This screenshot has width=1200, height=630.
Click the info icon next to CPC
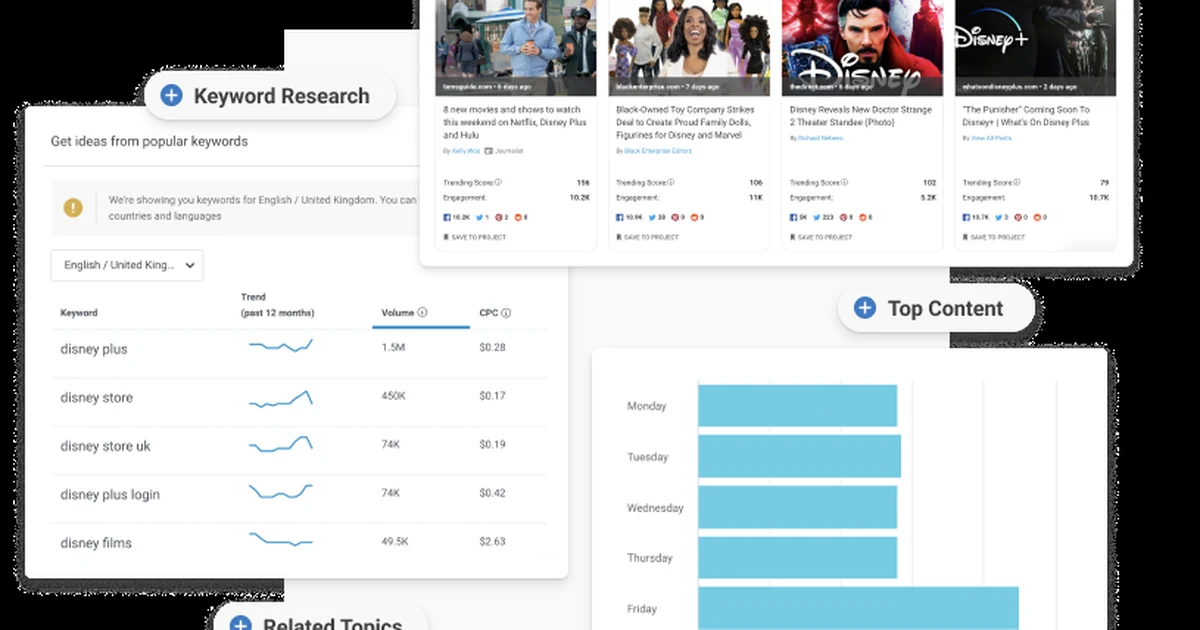click(506, 313)
